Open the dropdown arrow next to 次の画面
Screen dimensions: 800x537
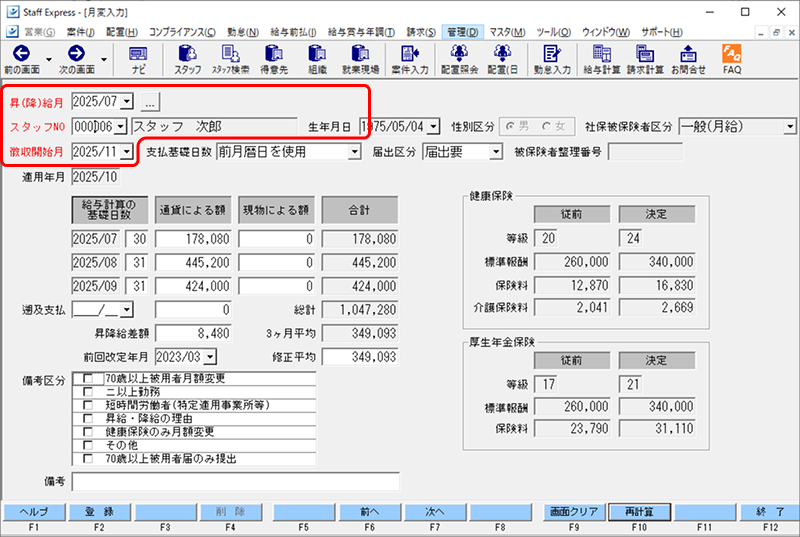coord(104,60)
